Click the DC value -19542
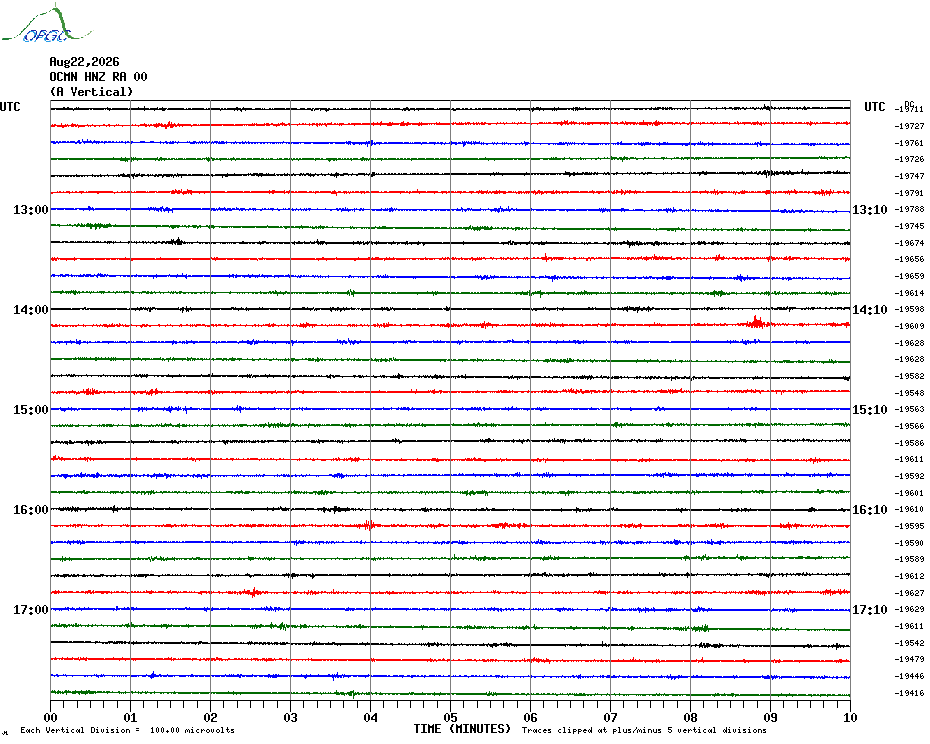Image resolution: width=930 pixels, height=744 pixels. [909, 643]
